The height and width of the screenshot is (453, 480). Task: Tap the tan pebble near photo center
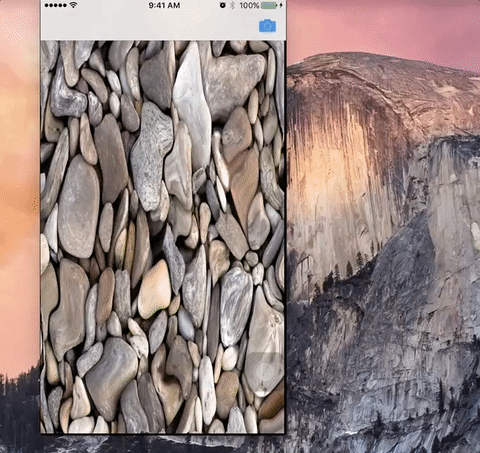pyautogui.click(x=154, y=289)
